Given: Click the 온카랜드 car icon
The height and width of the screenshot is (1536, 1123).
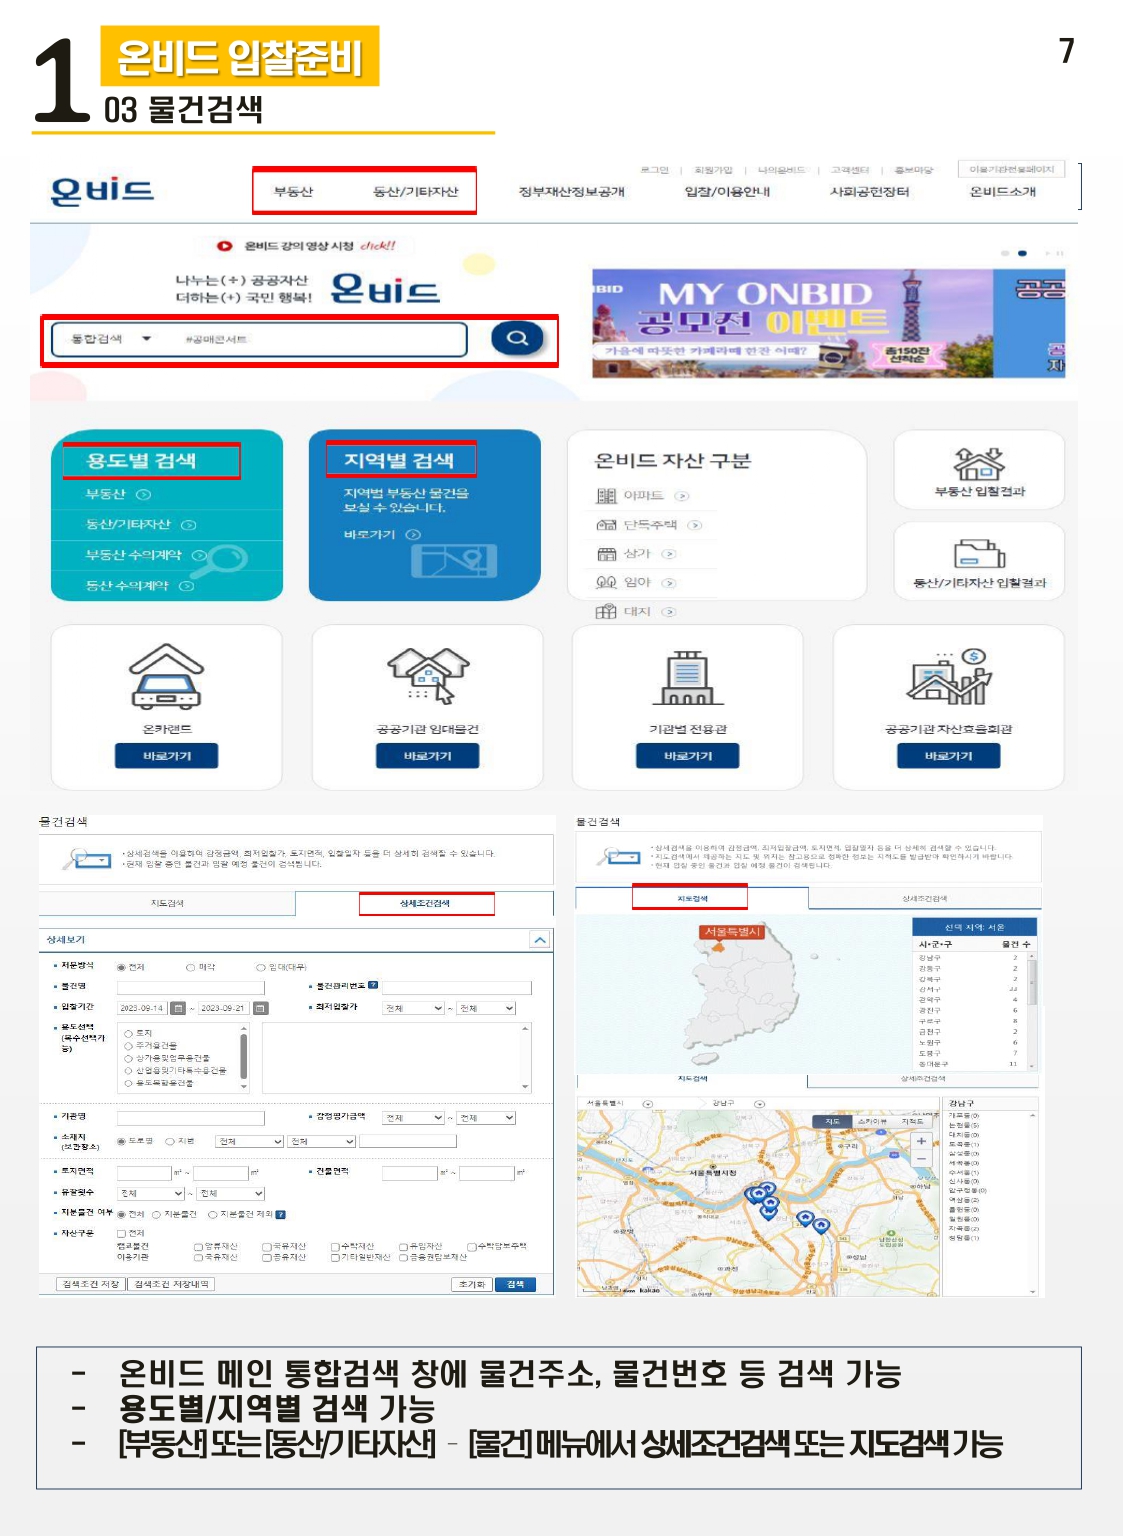Looking at the screenshot, I should (x=166, y=676).
